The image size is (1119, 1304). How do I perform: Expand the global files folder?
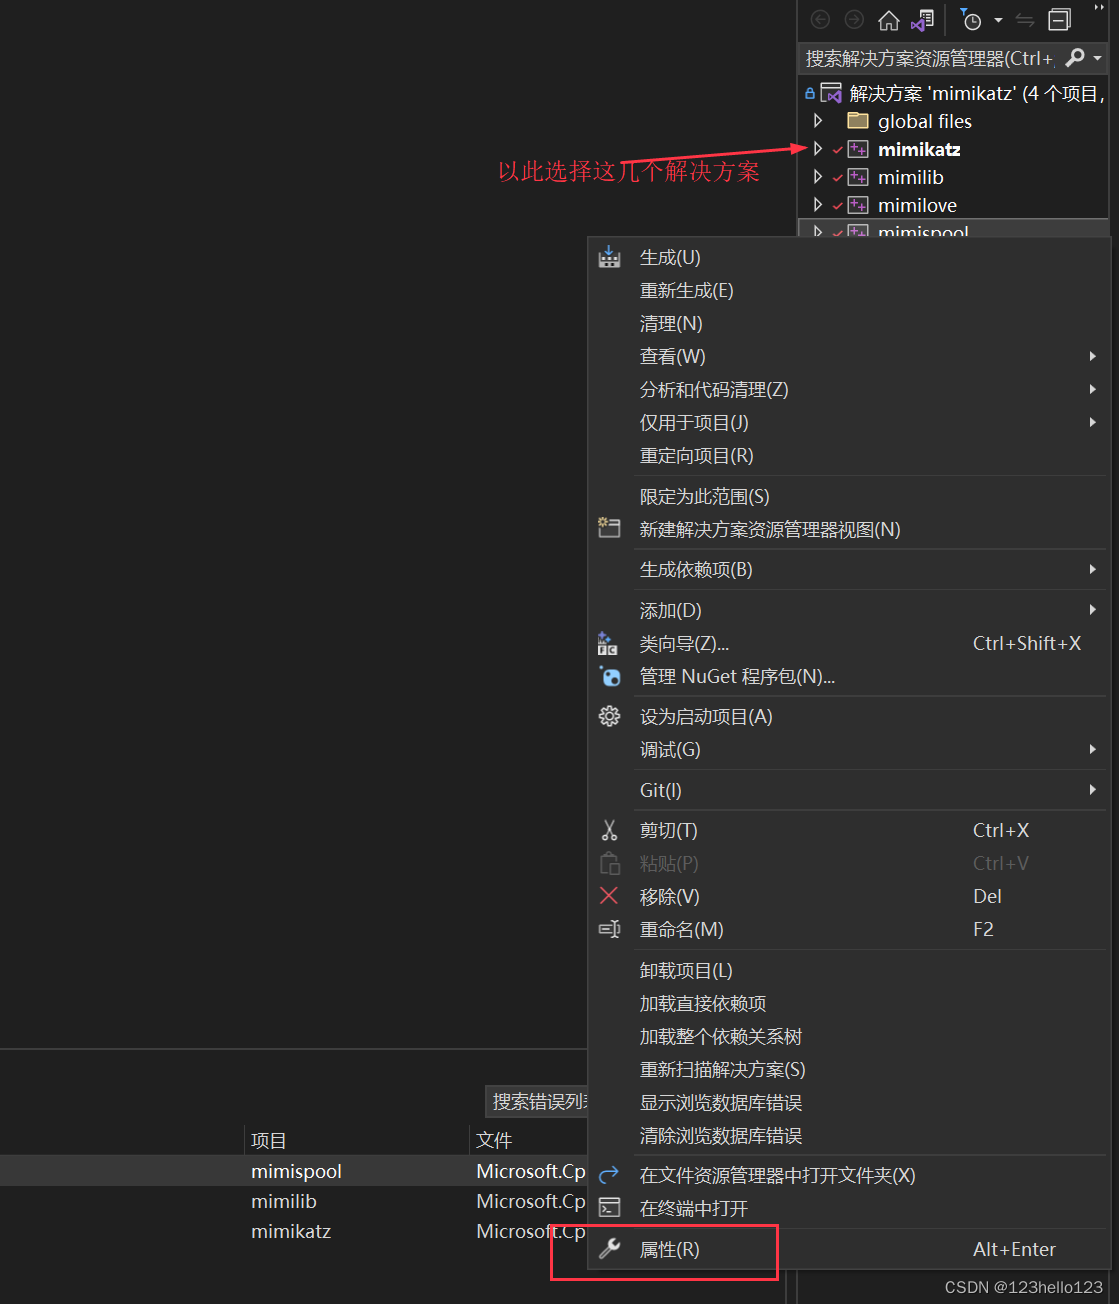pyautogui.click(x=818, y=121)
